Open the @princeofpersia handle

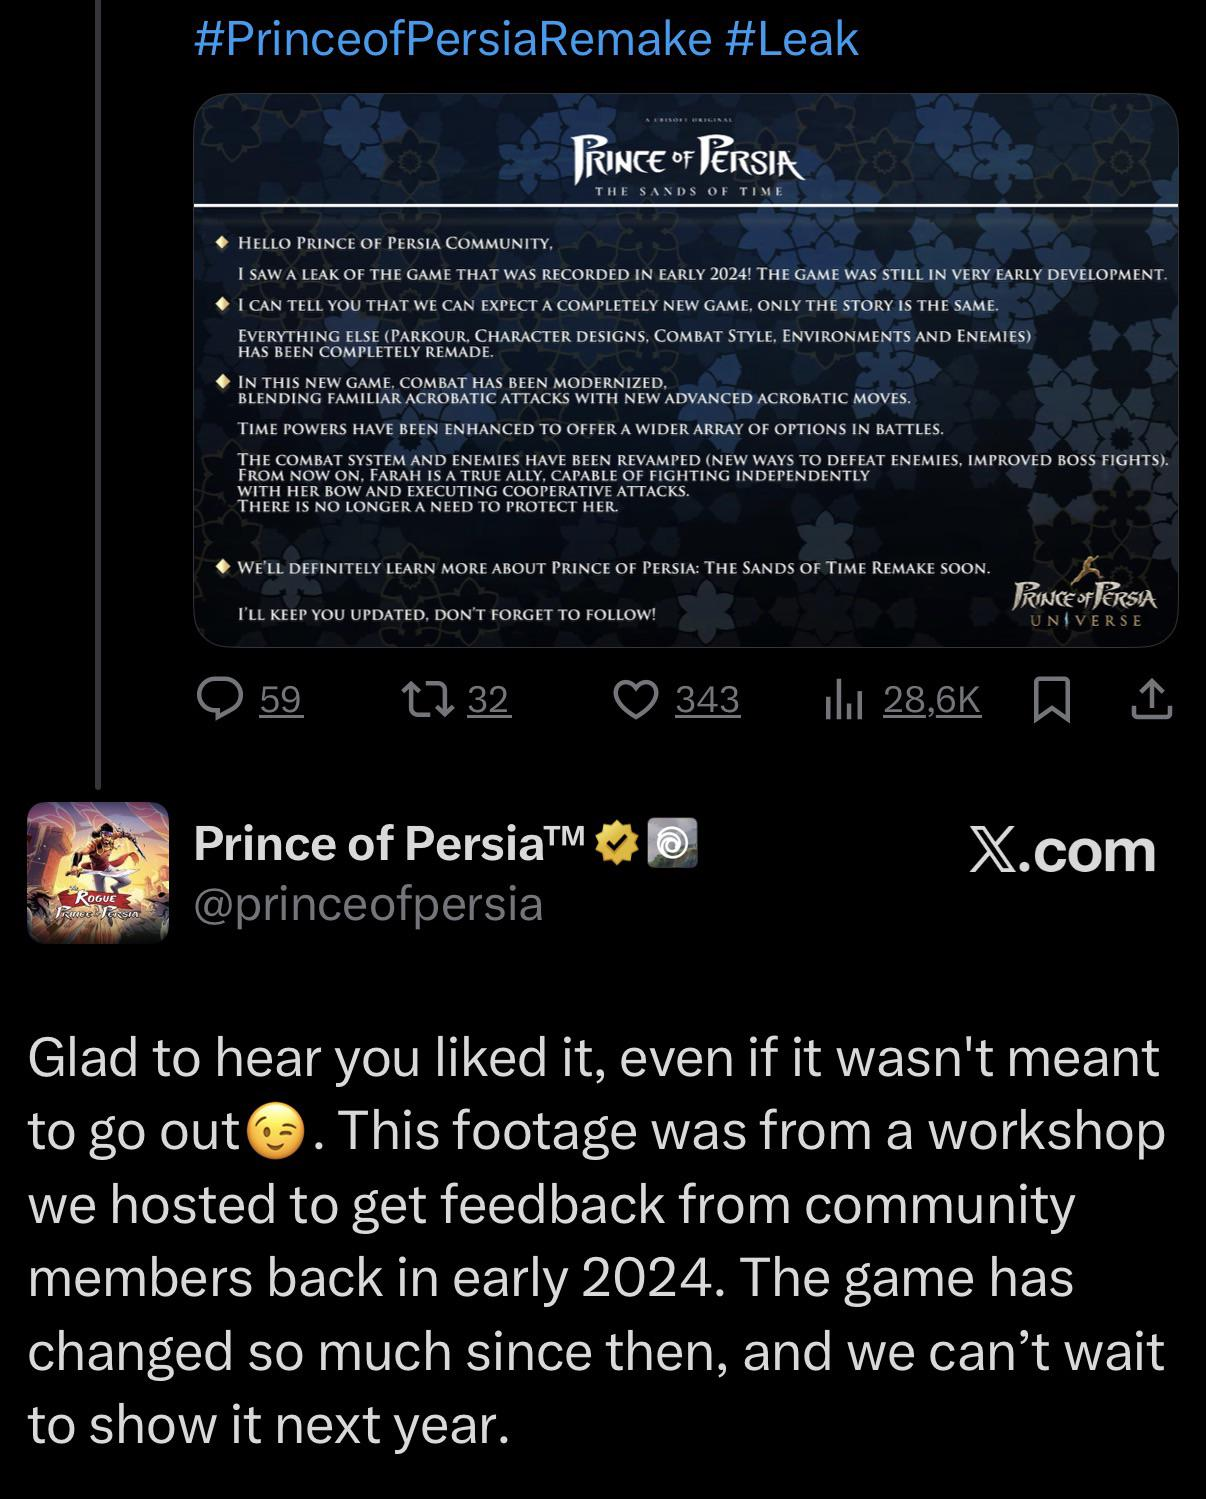click(x=368, y=904)
